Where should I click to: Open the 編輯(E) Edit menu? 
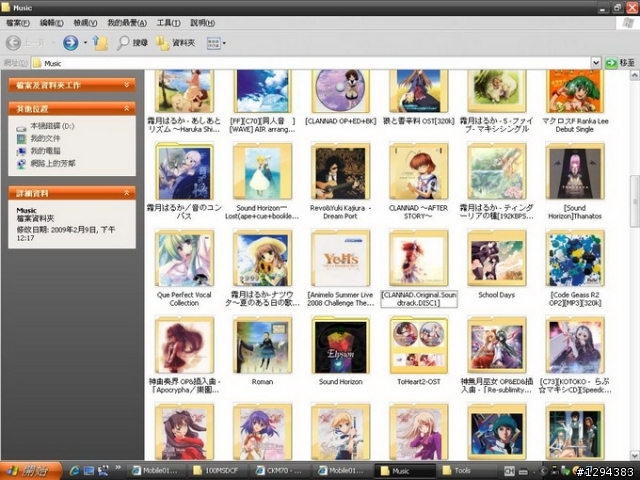pyautogui.click(x=51, y=23)
